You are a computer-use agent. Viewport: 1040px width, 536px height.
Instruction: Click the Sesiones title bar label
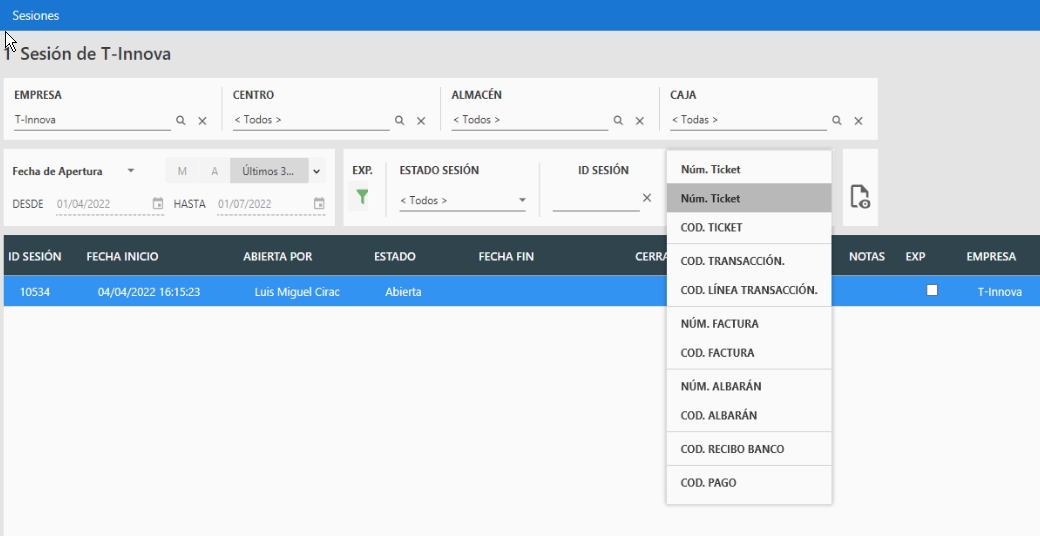[x=36, y=15]
